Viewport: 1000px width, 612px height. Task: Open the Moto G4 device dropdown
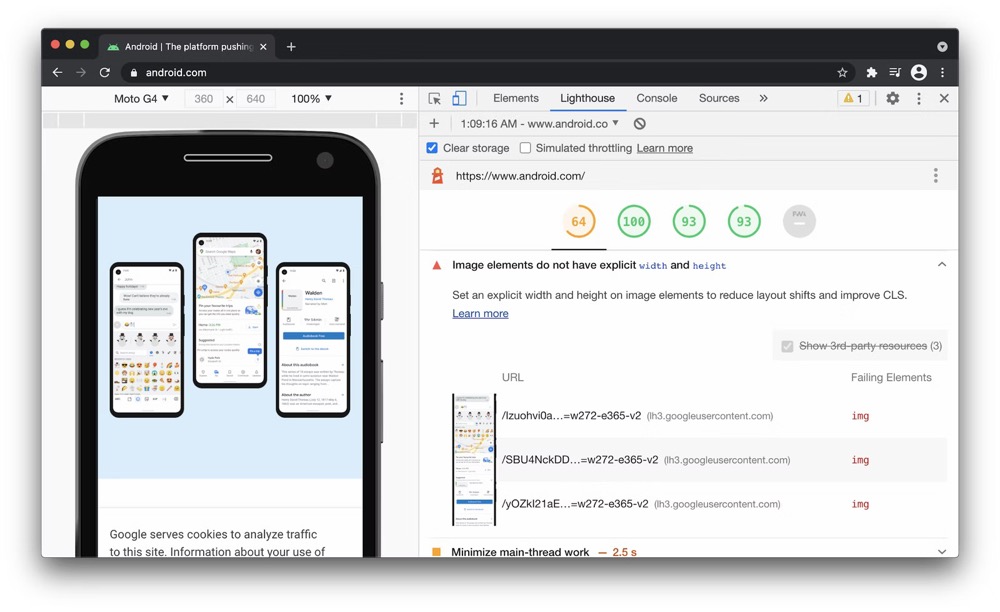coord(141,98)
